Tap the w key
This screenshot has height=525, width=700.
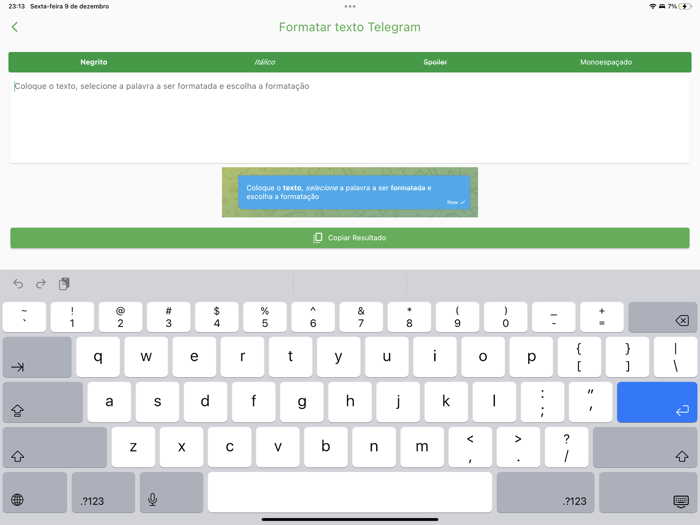[146, 357]
